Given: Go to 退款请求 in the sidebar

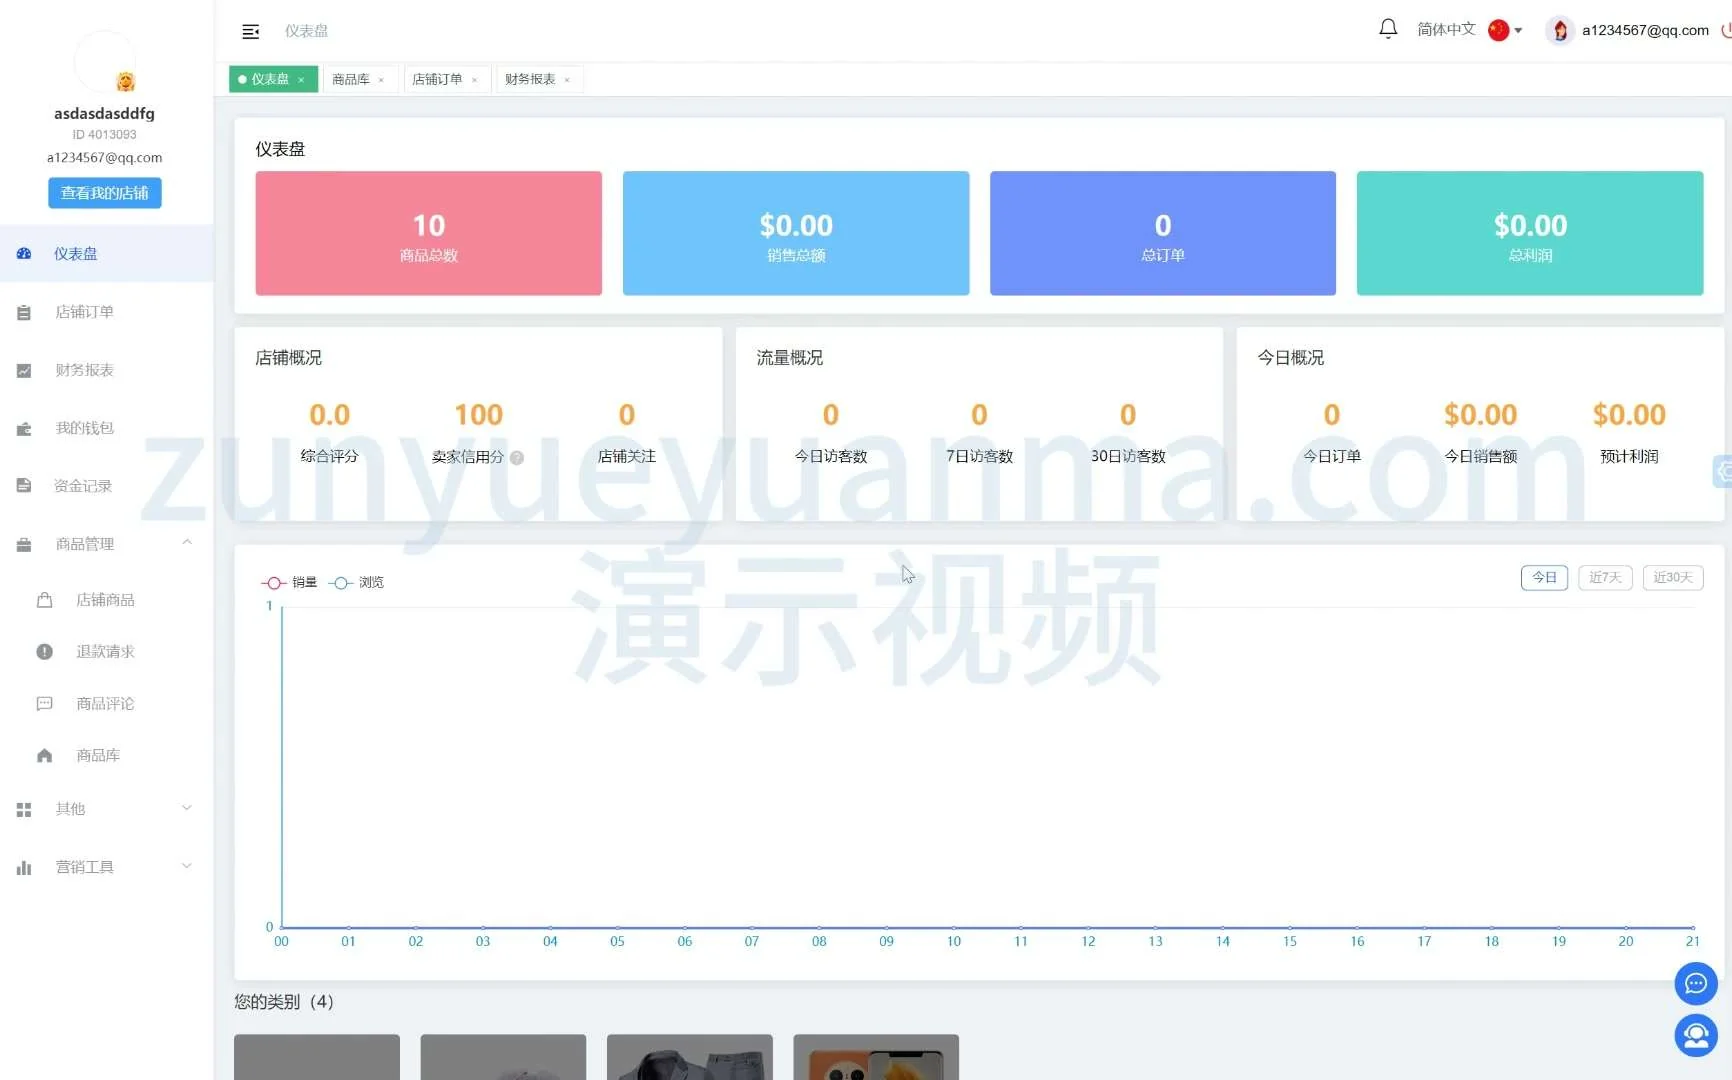Looking at the screenshot, I should (x=105, y=652).
